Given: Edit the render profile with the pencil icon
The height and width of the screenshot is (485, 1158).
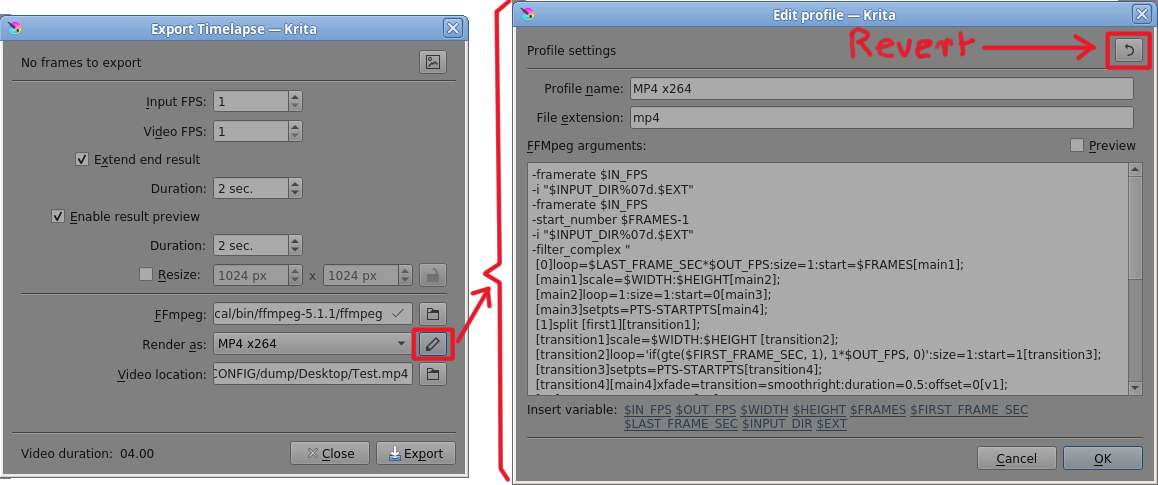Looking at the screenshot, I should coord(433,343).
